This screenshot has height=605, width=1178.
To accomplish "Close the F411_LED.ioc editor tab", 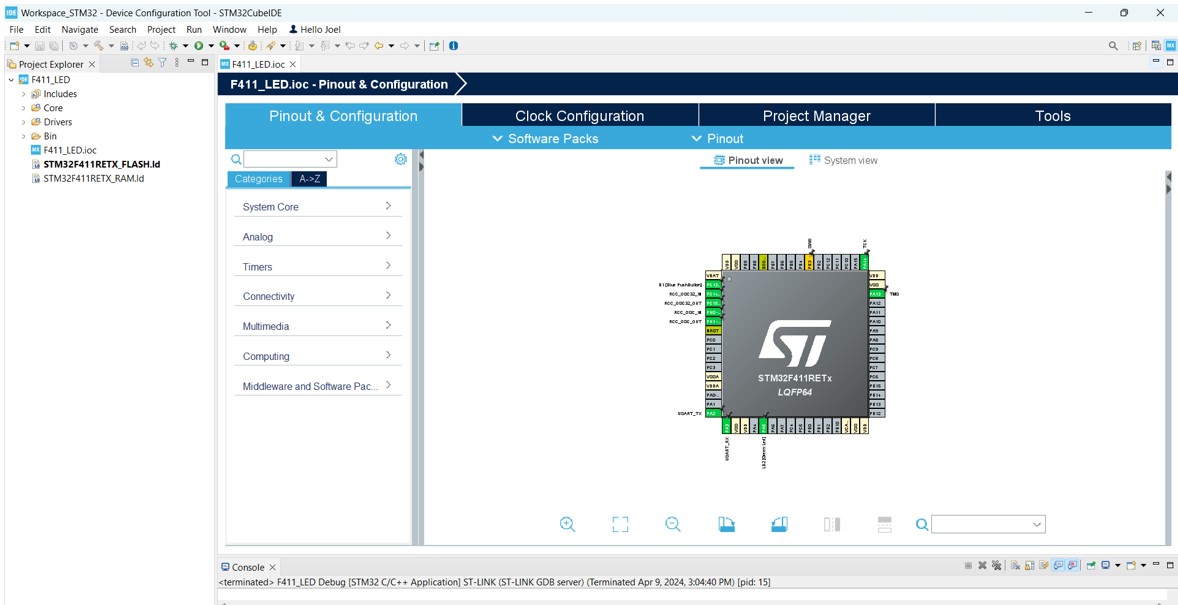I will (294, 65).
